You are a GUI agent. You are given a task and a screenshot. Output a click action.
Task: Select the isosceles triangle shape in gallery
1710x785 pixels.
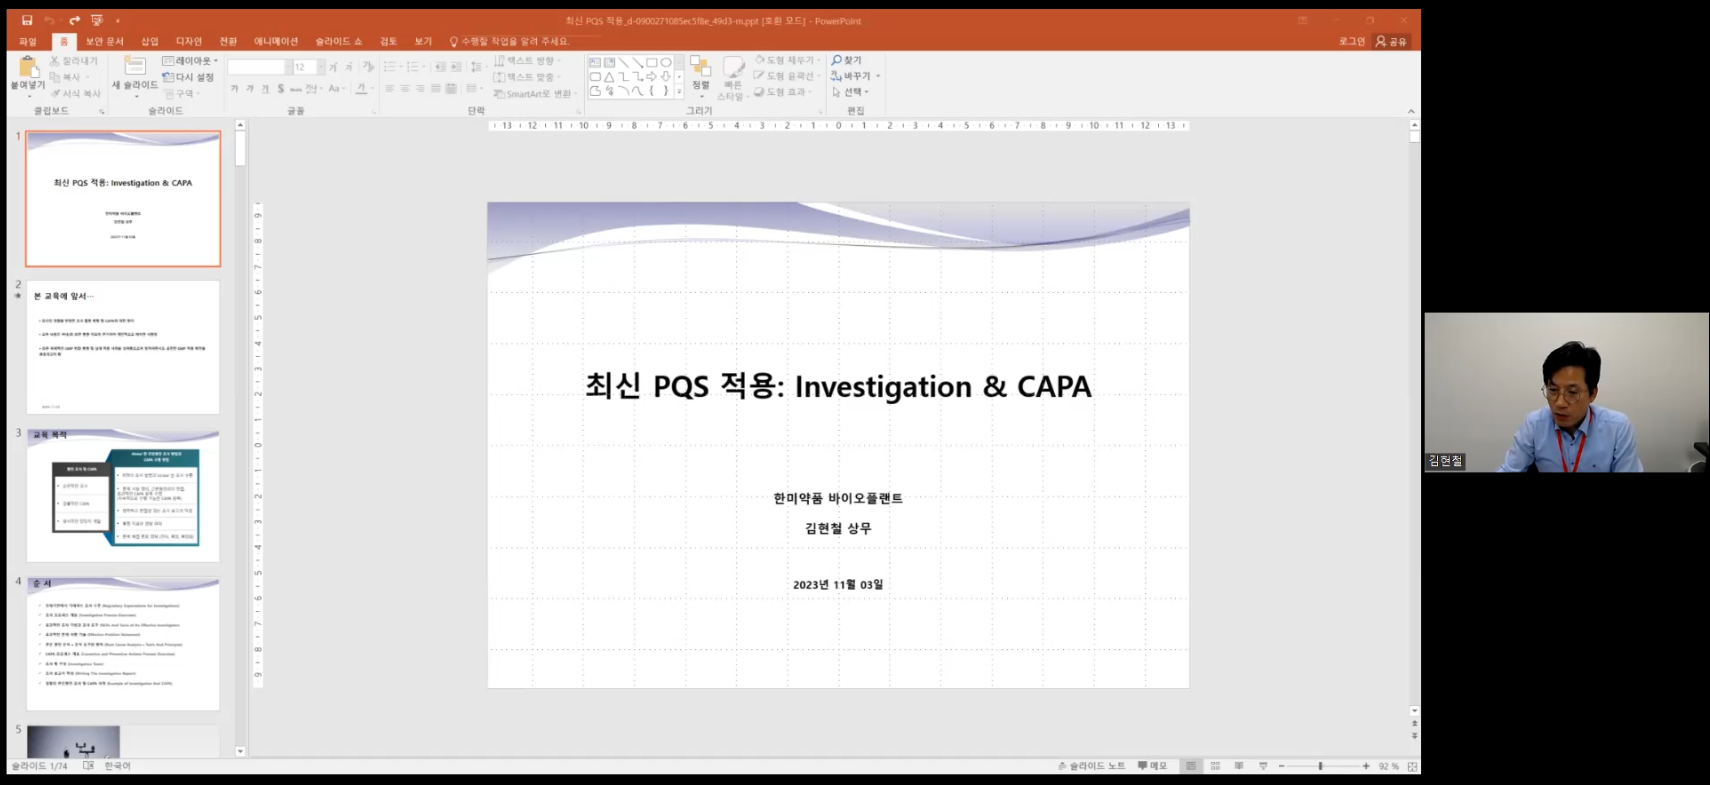(x=609, y=76)
